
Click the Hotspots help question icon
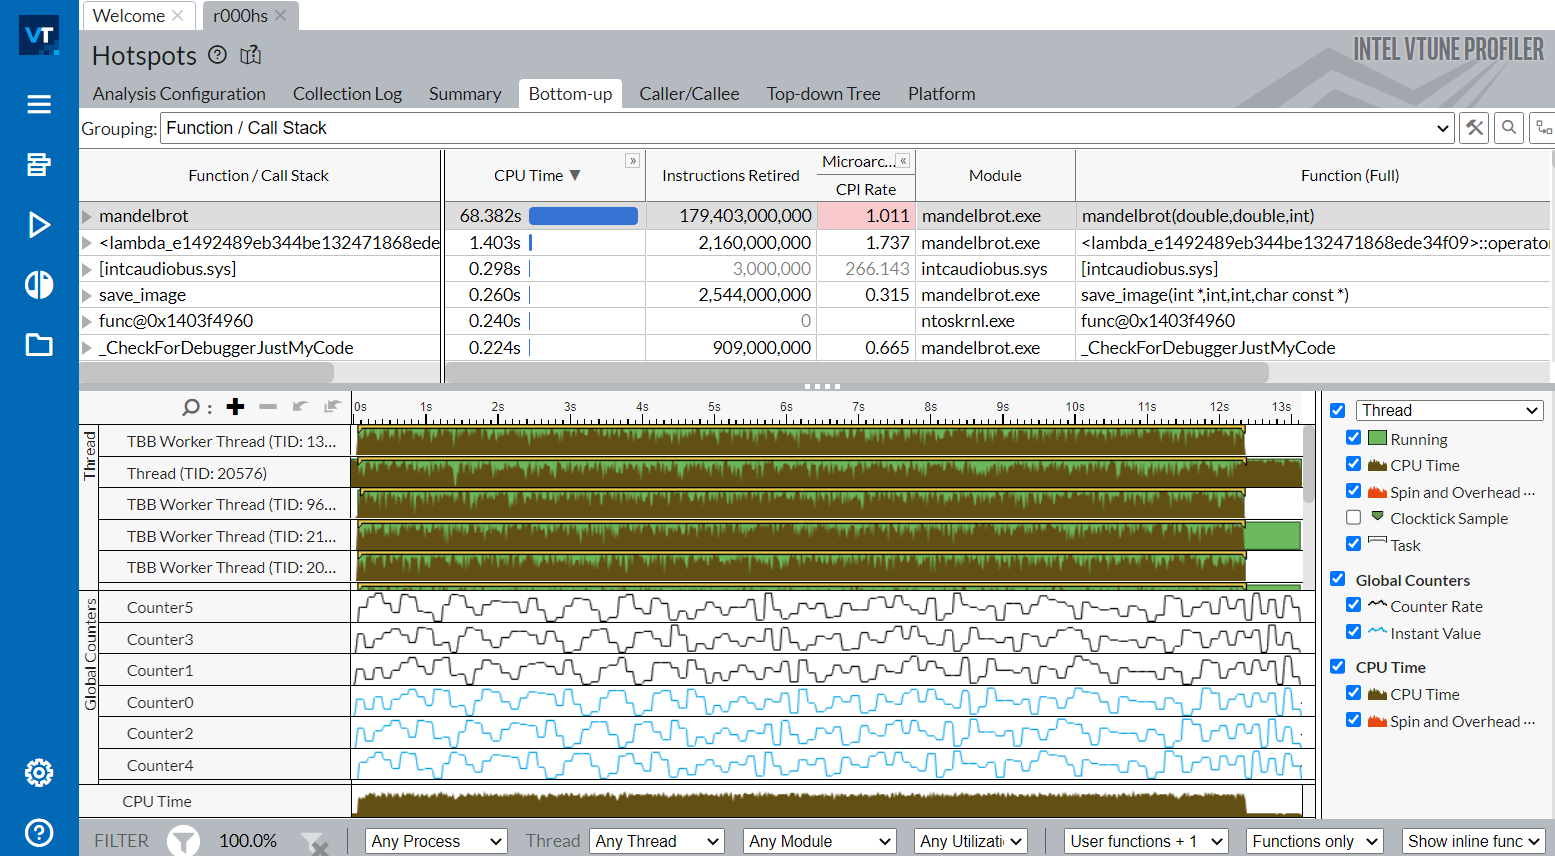pos(217,55)
